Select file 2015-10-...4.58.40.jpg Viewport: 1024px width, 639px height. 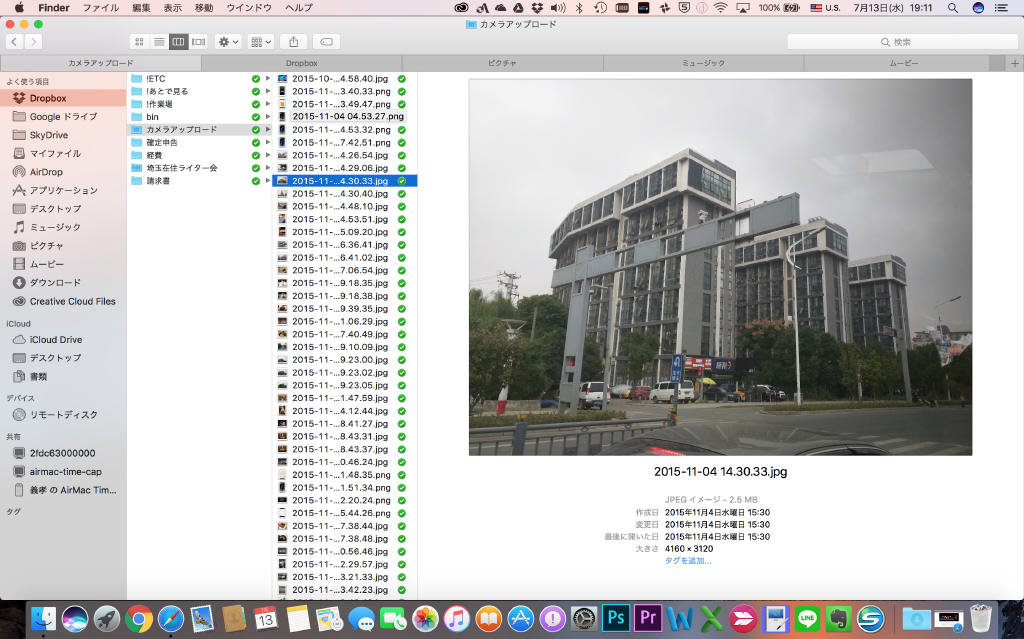coord(345,78)
